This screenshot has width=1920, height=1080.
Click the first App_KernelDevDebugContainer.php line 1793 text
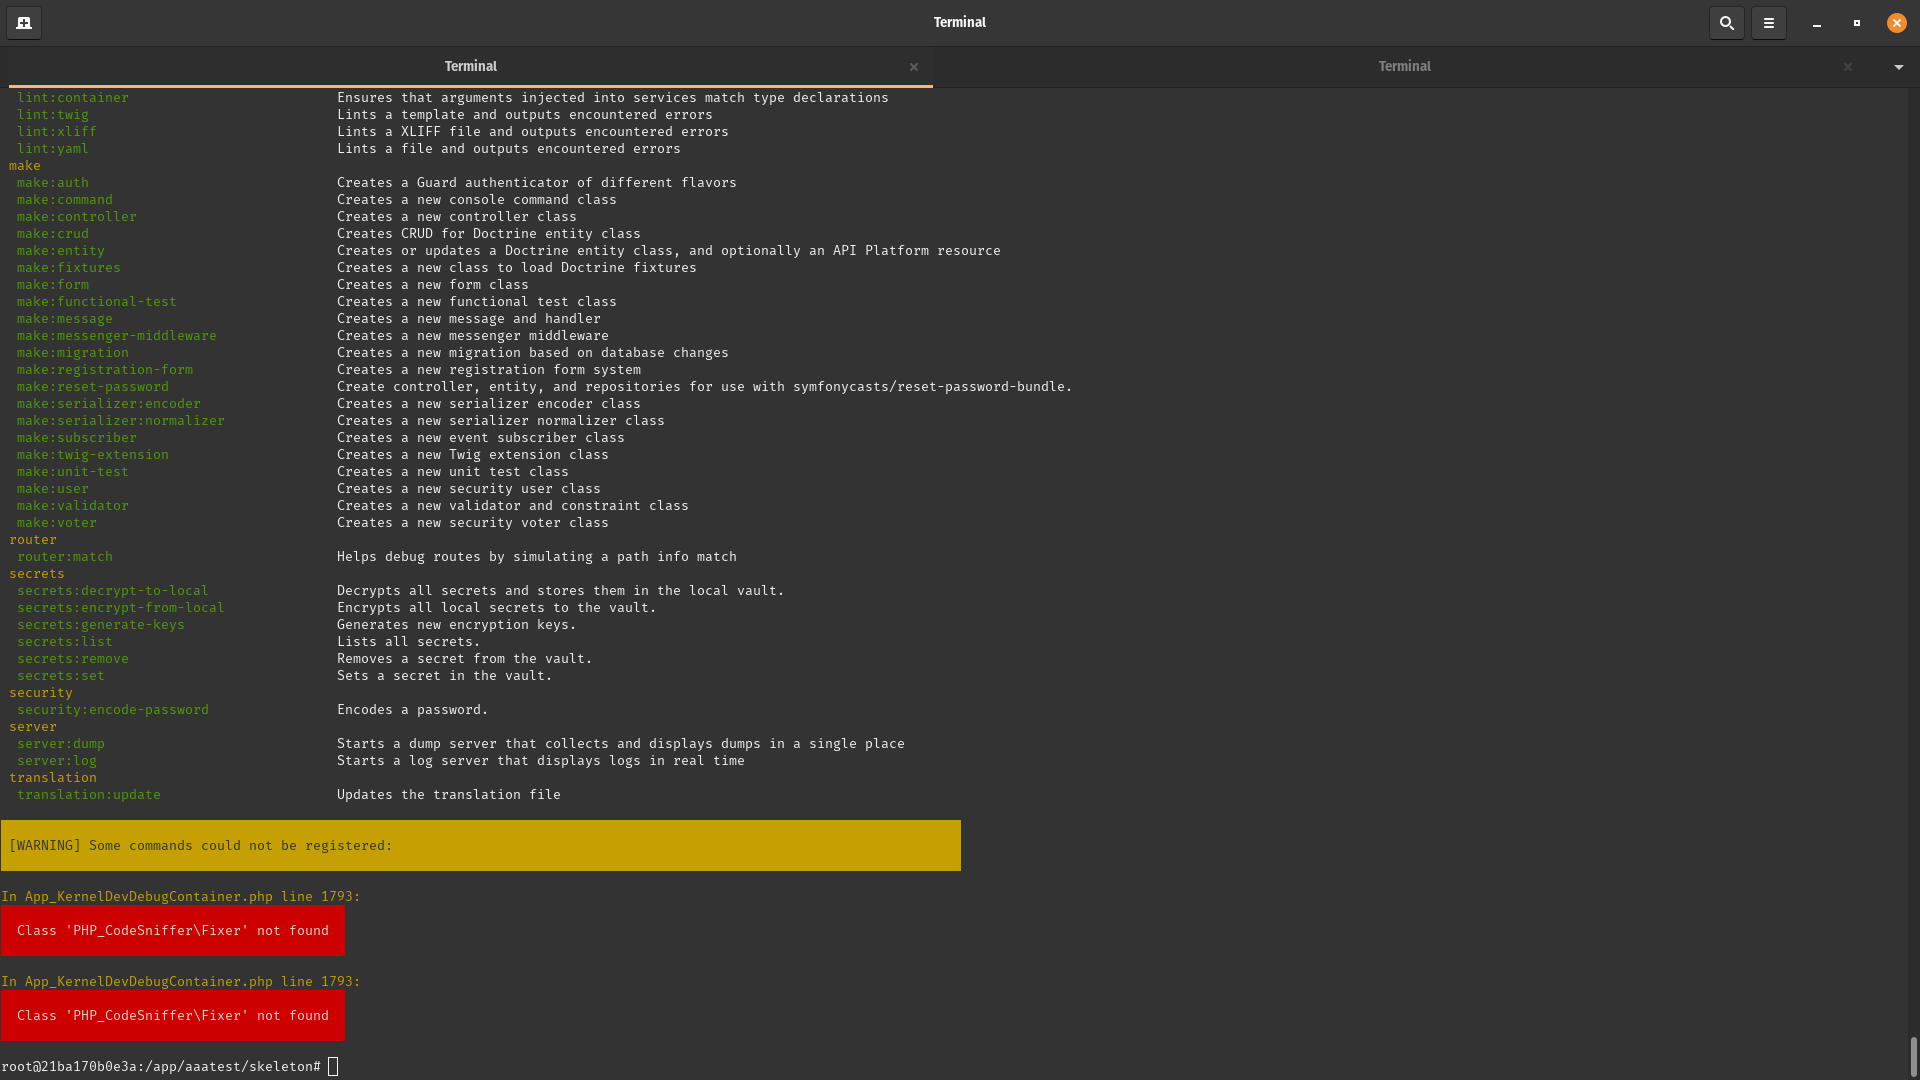click(181, 896)
